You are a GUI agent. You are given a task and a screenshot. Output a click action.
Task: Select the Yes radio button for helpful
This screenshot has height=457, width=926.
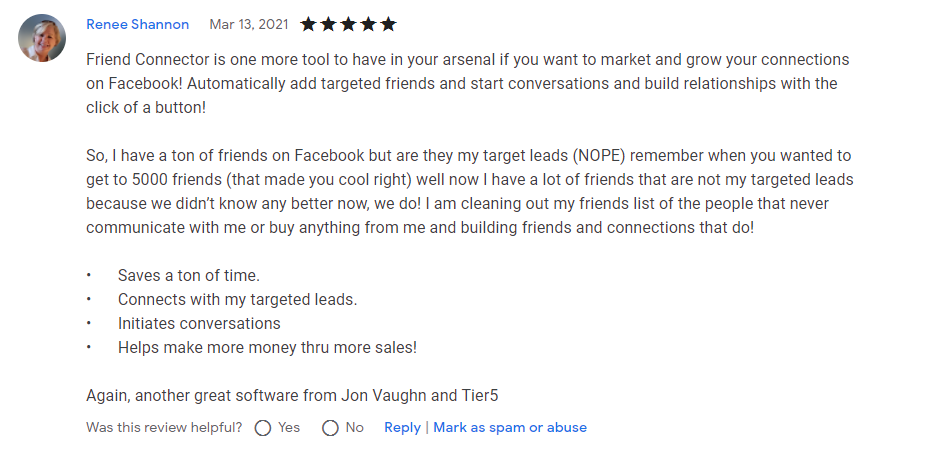263,428
